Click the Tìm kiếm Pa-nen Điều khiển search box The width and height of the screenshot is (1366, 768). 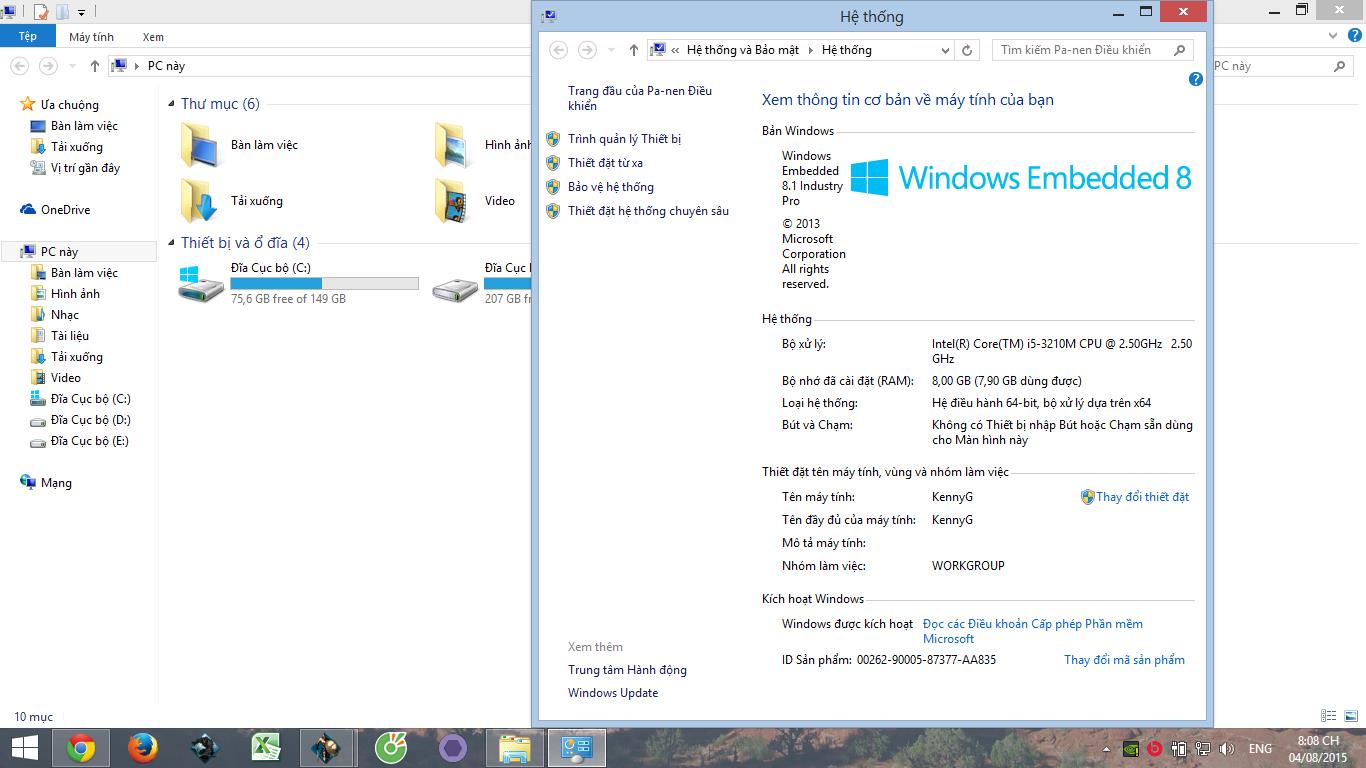pyautogui.click(x=1084, y=50)
